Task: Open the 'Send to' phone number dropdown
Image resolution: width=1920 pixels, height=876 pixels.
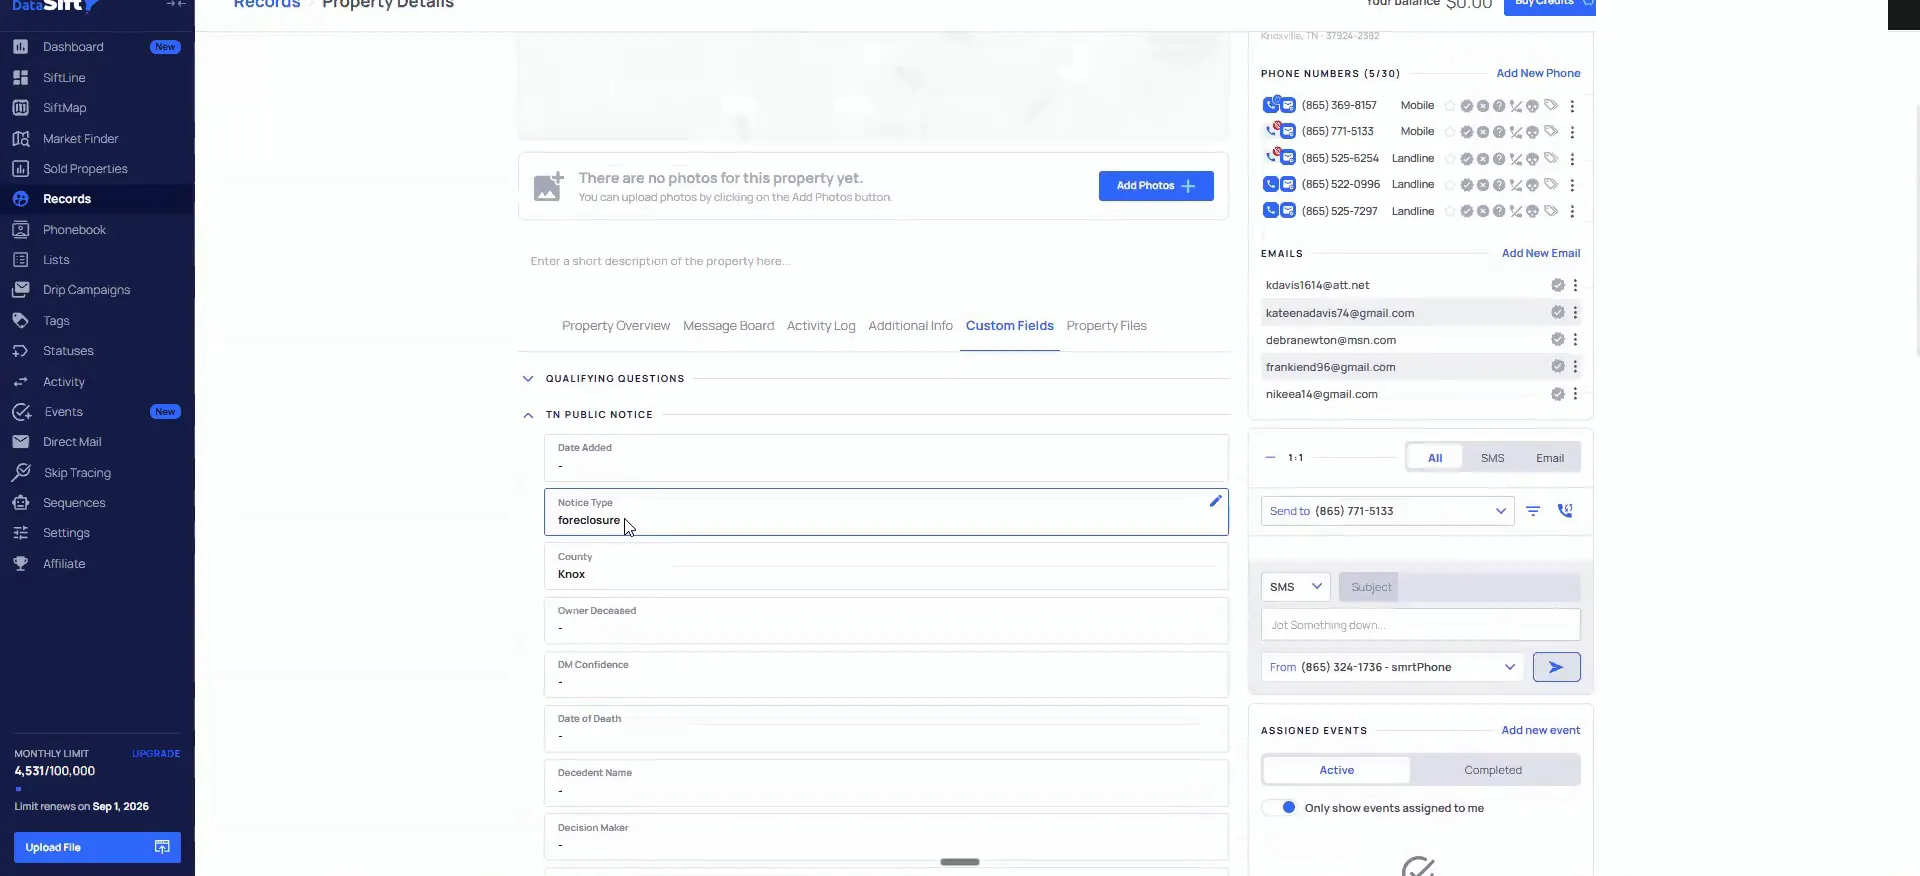Action: click(1387, 511)
